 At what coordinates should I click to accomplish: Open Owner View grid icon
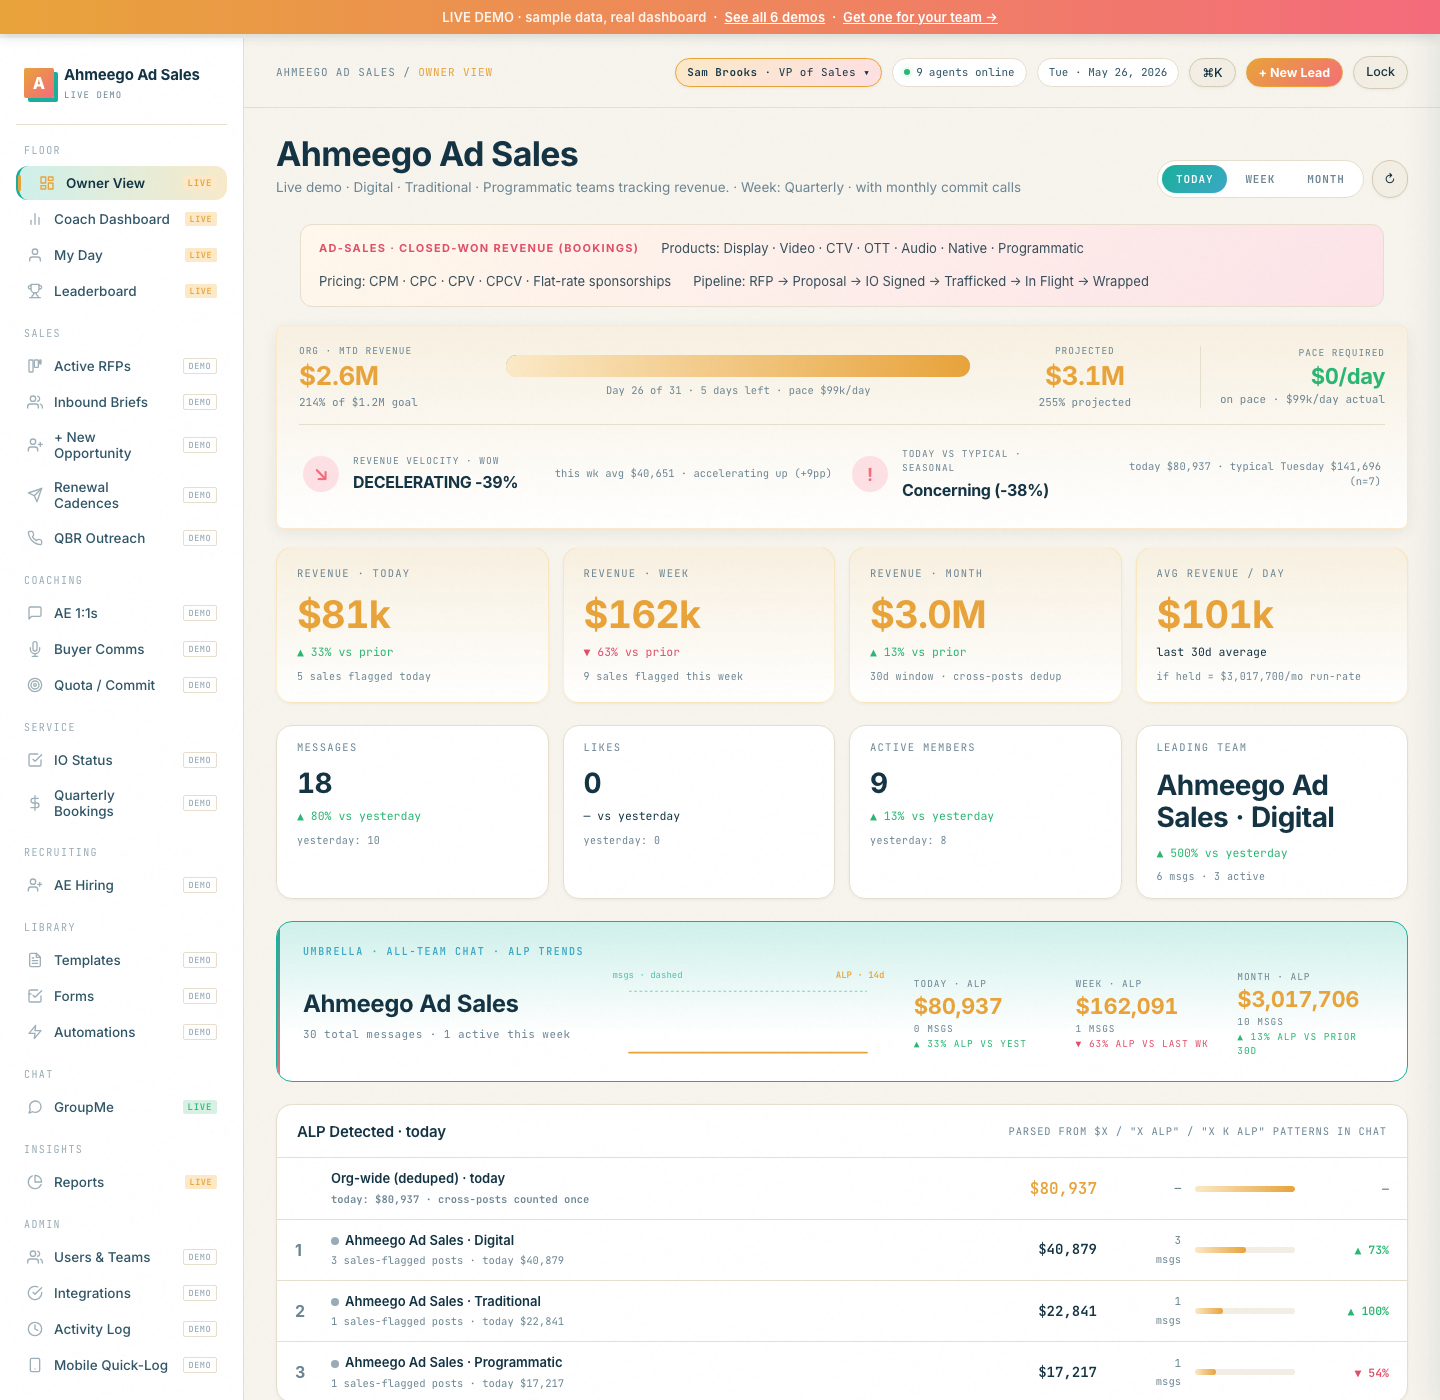coord(47,183)
